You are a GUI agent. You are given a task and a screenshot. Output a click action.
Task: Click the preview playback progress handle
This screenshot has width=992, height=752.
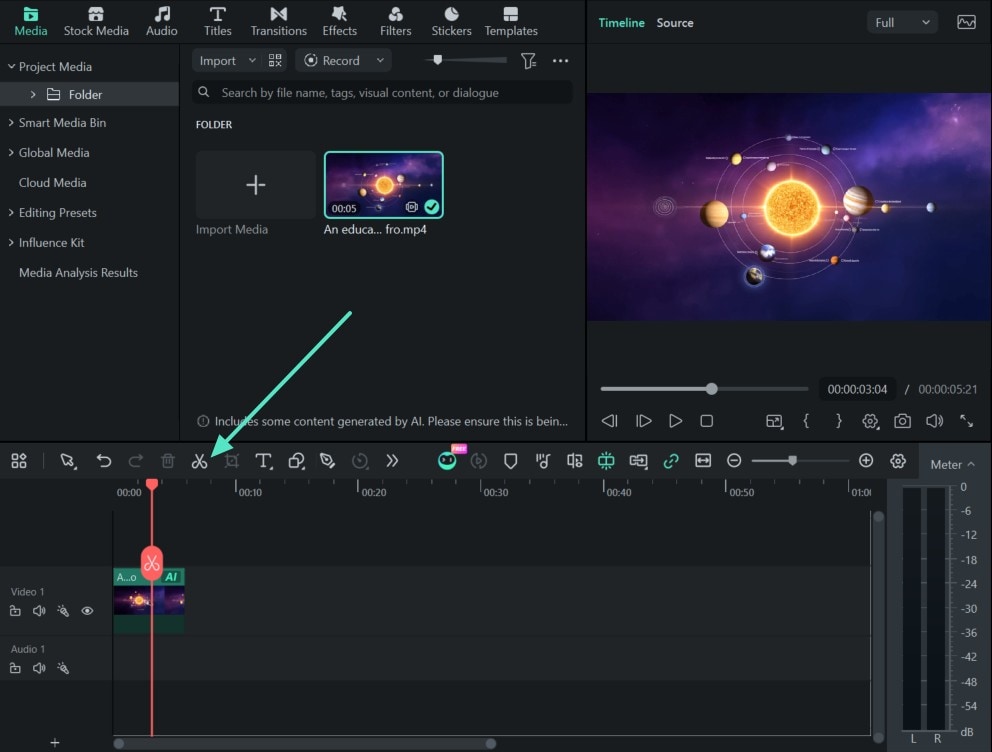(x=712, y=389)
